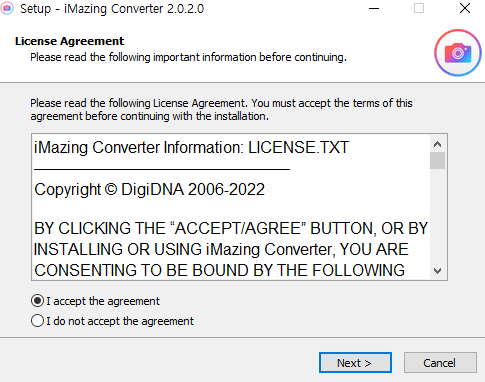
Task: Click the license text scrollbar thumb
Action: (437, 161)
